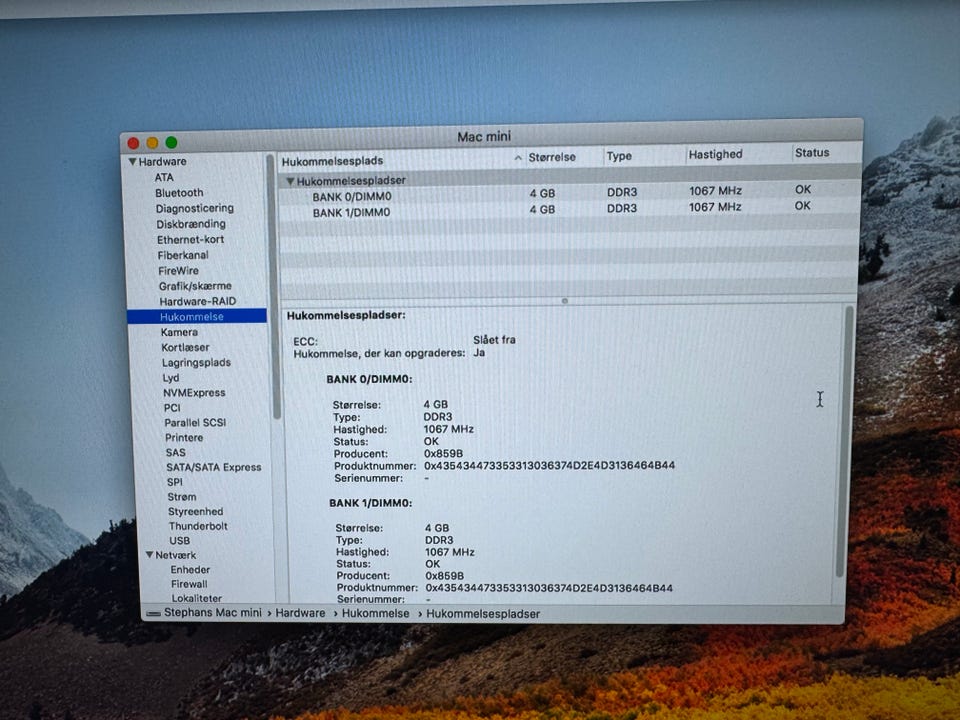Select Styreenhed in the sidebar
This screenshot has height=720, width=960.
[196, 511]
